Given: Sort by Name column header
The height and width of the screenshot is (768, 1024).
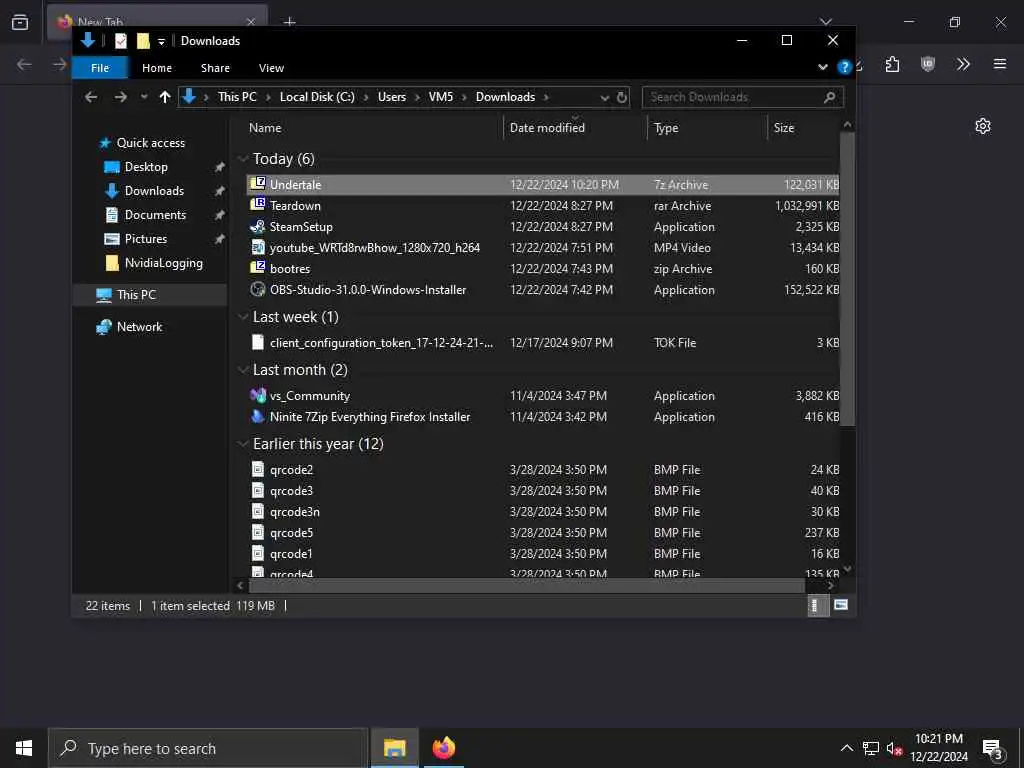Looking at the screenshot, I should 265,127.
